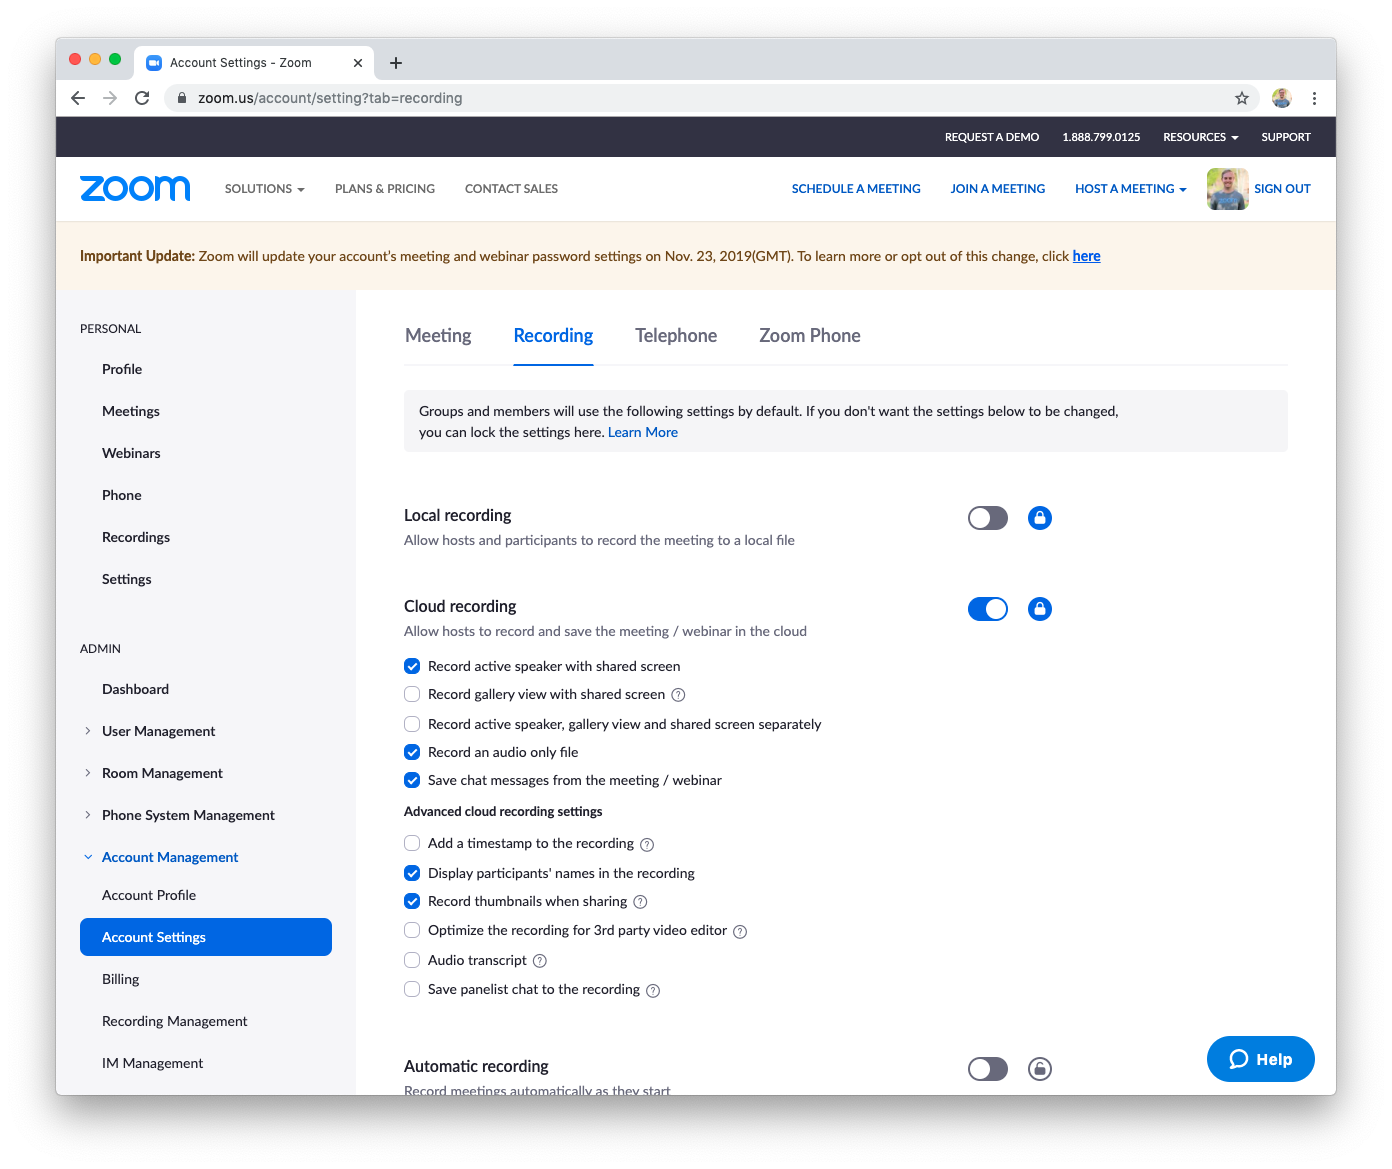Check Record active speaker, gallery view separately
Image resolution: width=1392 pixels, height=1169 pixels.
(x=412, y=724)
